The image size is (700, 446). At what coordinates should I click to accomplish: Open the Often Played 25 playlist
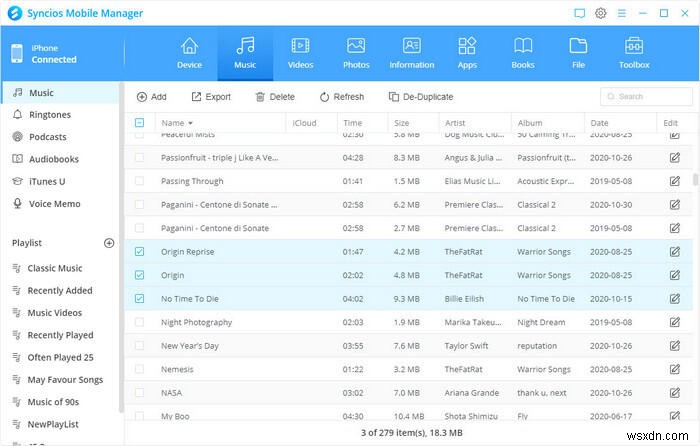click(61, 358)
